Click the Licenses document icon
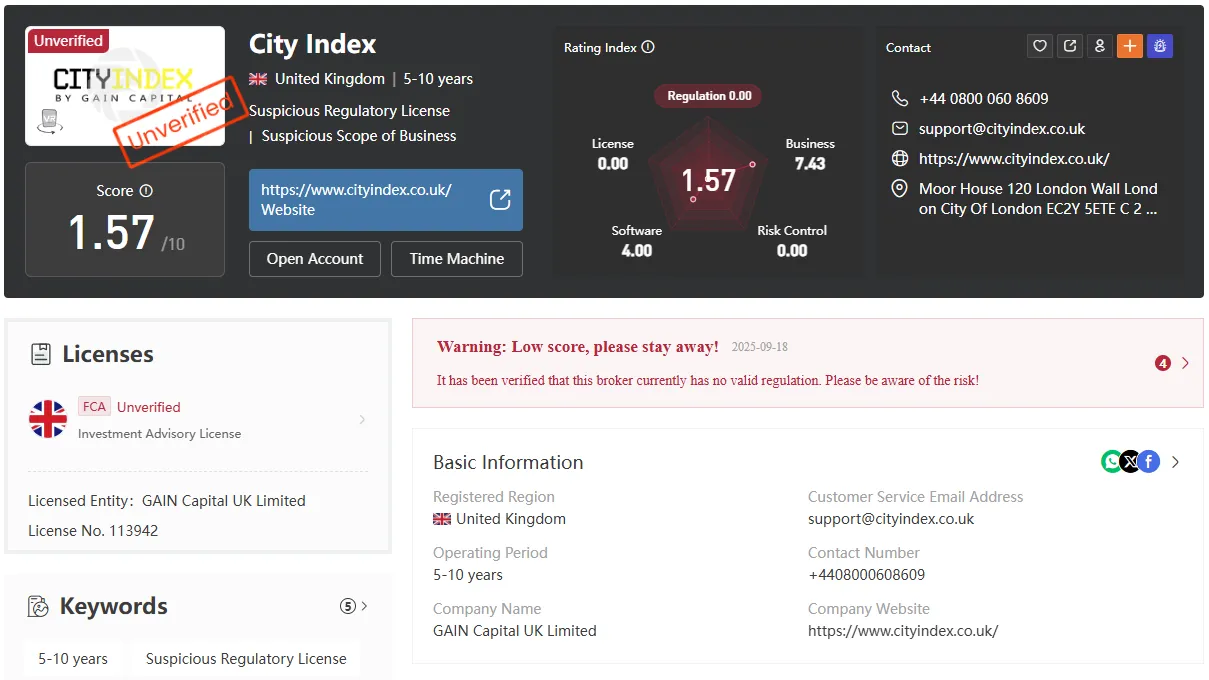 pyautogui.click(x=41, y=354)
